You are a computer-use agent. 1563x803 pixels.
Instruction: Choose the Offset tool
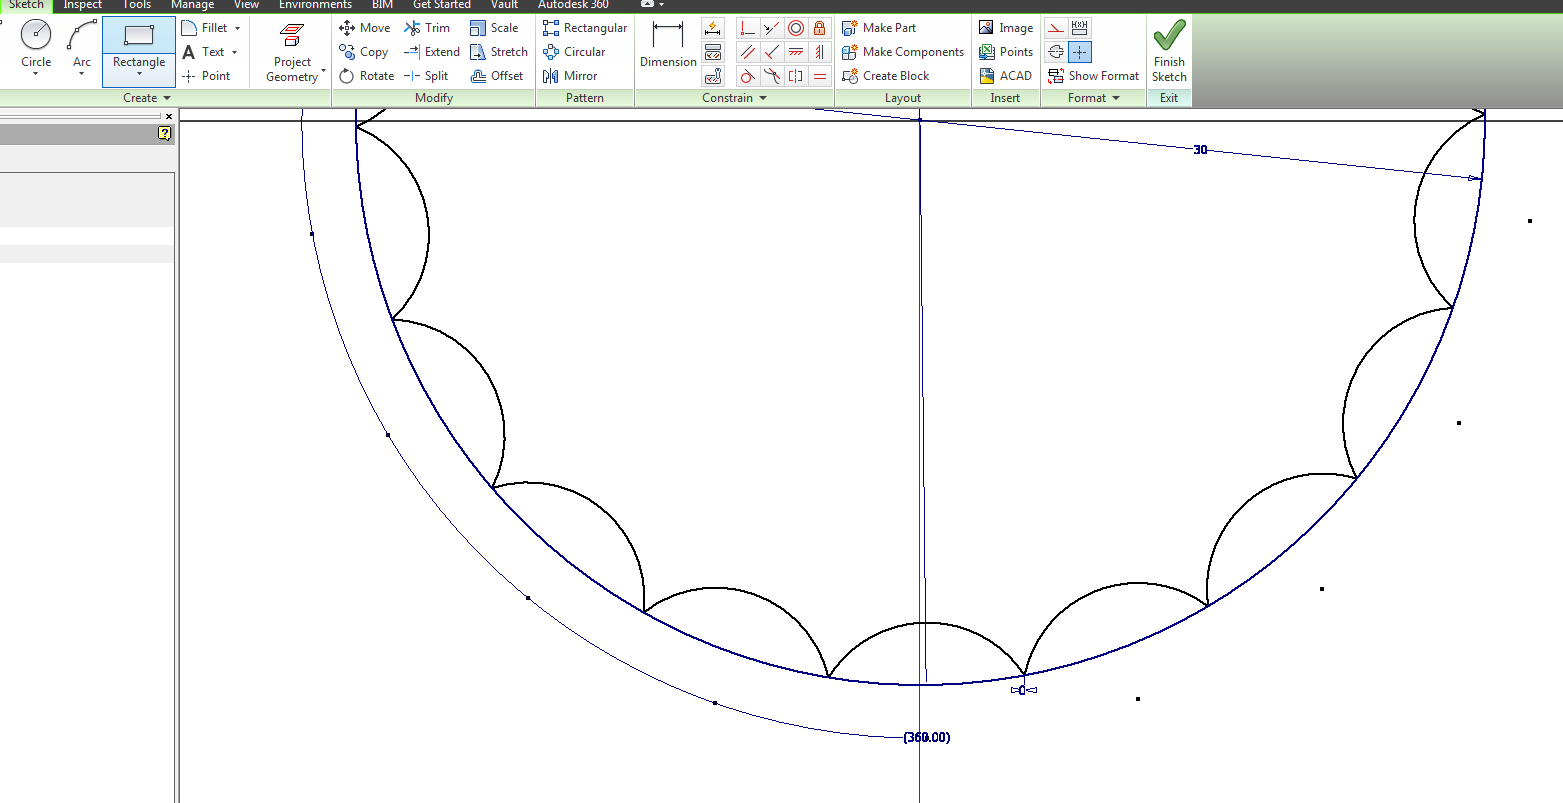click(496, 76)
